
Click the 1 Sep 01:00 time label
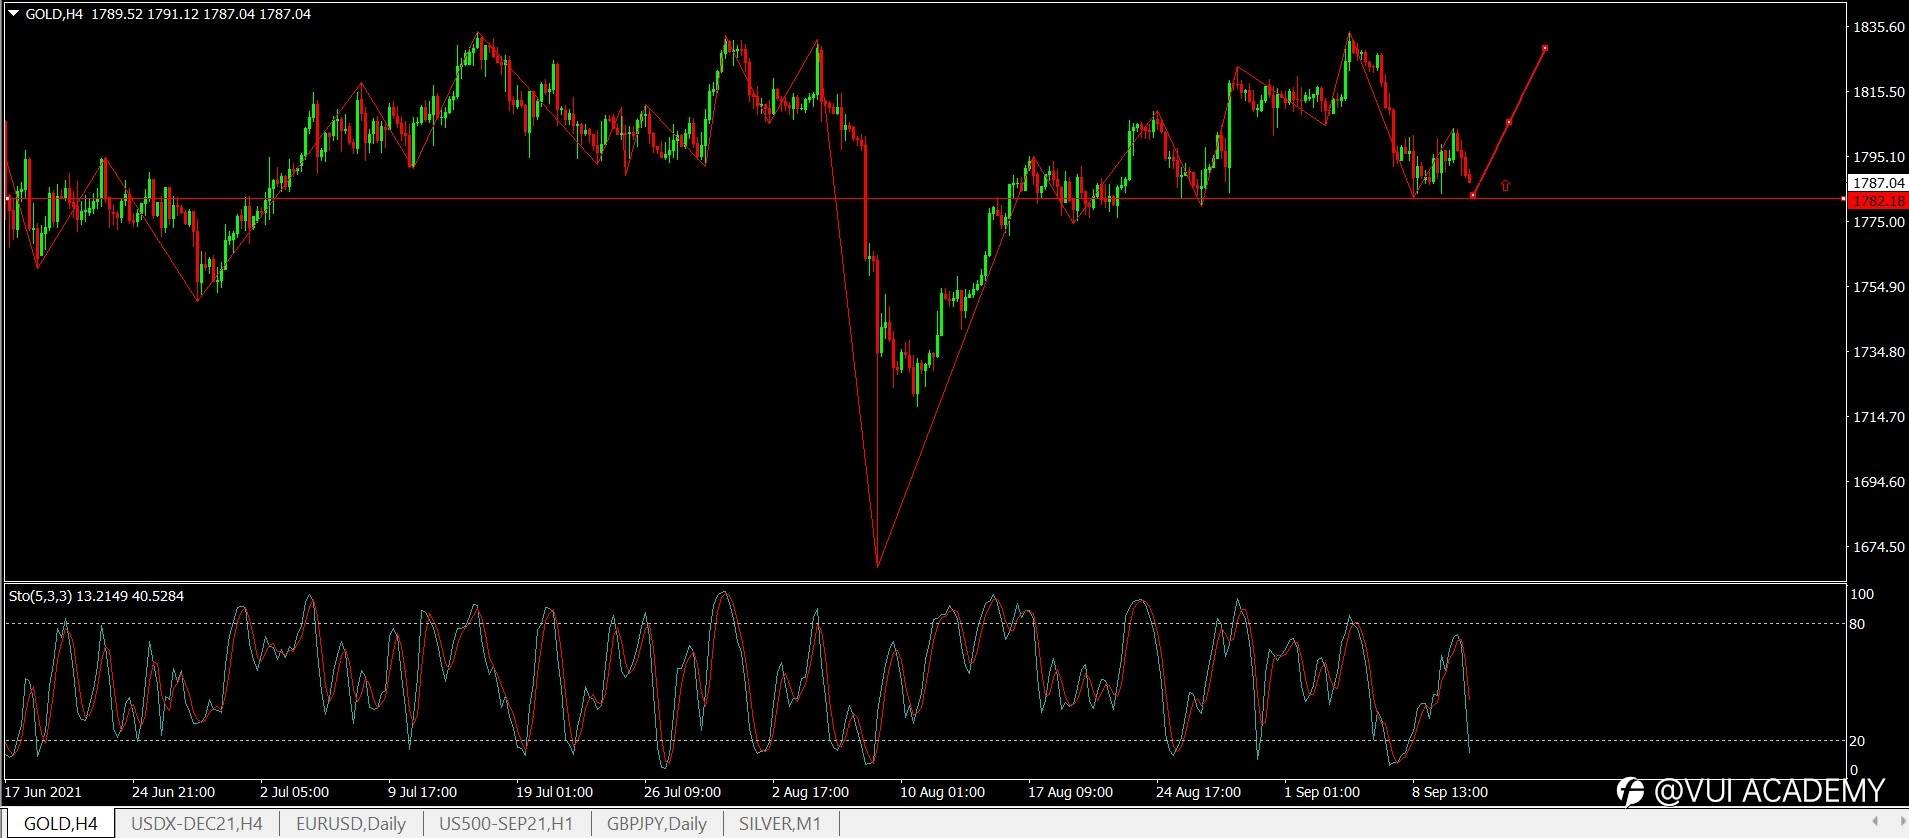(x=1322, y=792)
